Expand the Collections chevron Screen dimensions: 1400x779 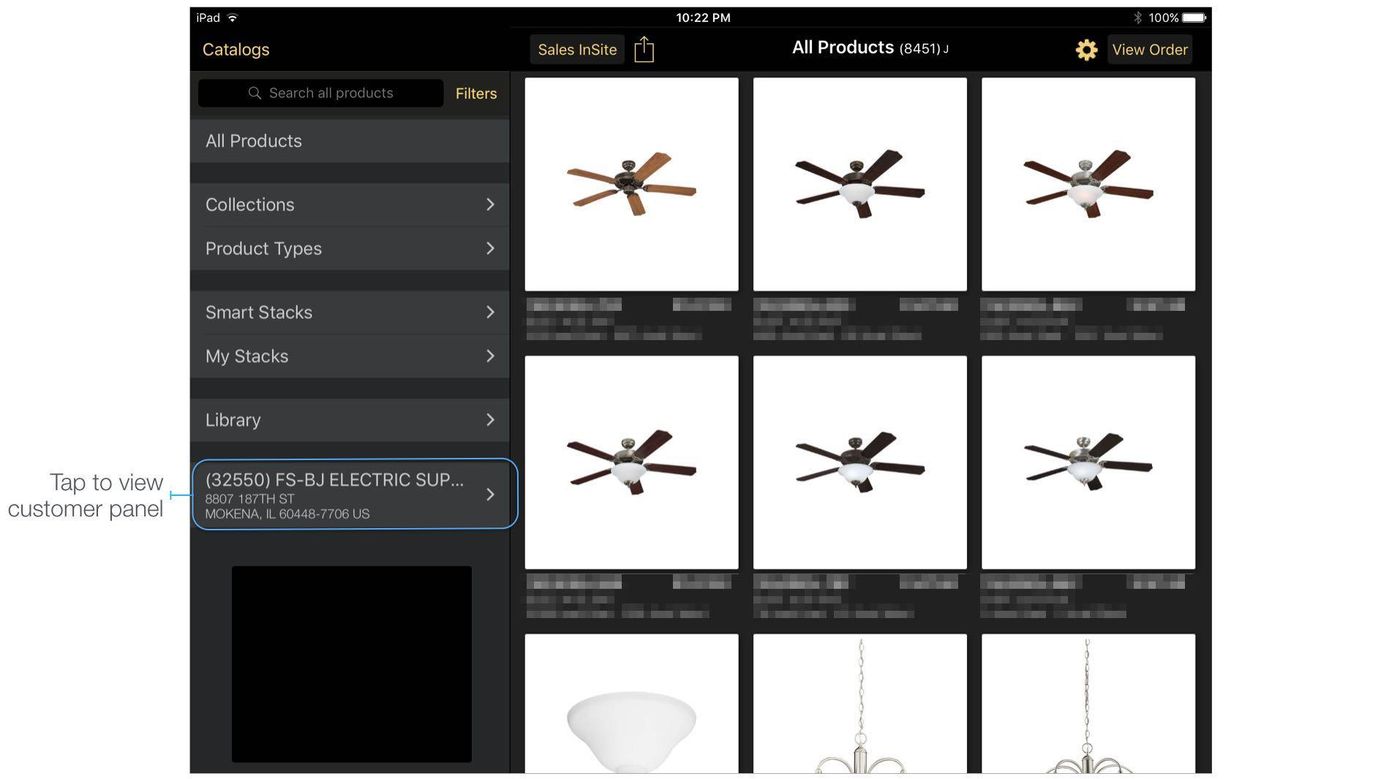(x=490, y=204)
